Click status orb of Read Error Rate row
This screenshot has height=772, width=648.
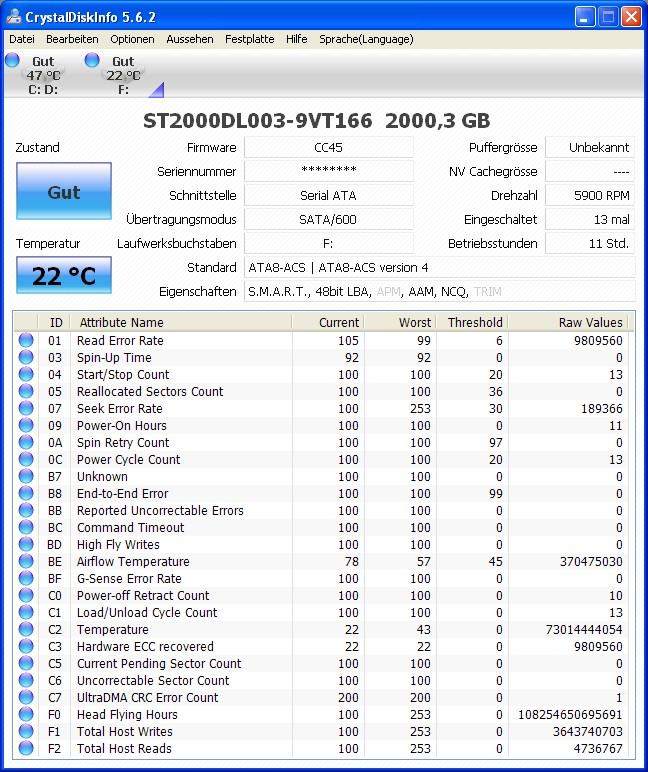pyautogui.click(x=26, y=340)
